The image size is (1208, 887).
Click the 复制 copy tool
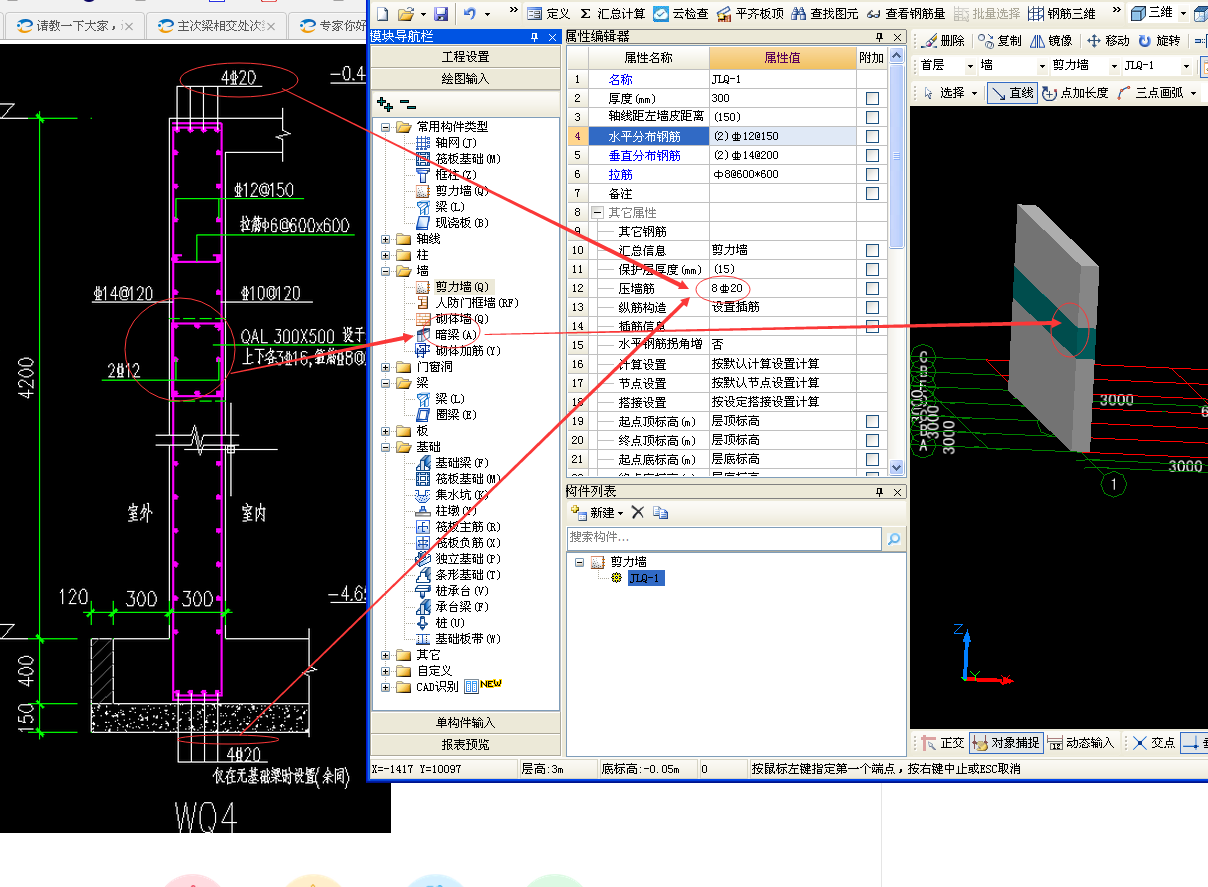1000,40
